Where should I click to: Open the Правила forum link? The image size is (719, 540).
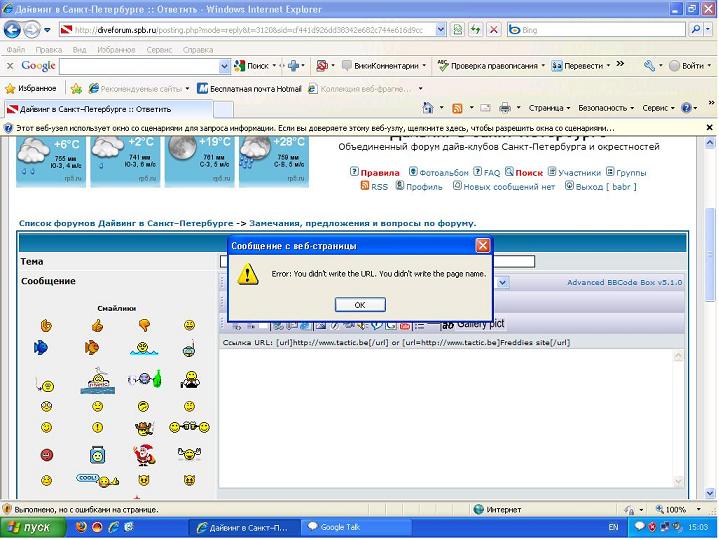pyautogui.click(x=379, y=172)
